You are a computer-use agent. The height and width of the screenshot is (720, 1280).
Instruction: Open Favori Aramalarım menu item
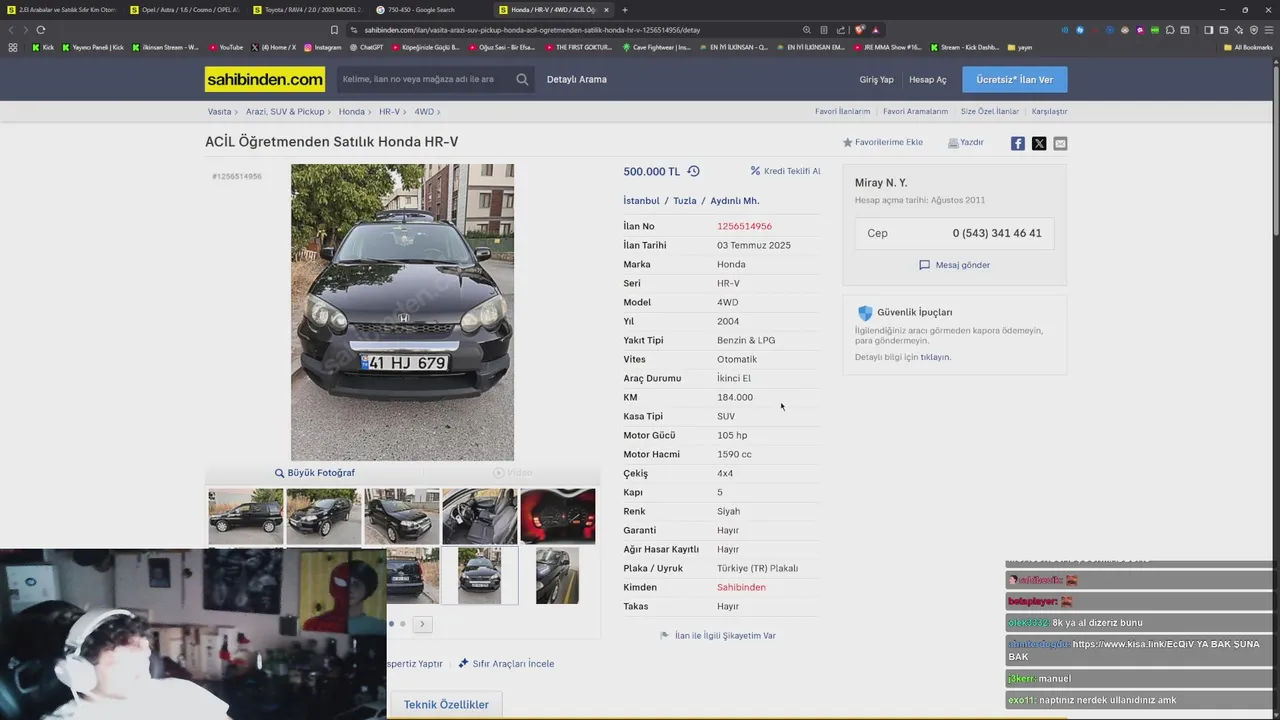pyautogui.click(x=915, y=112)
